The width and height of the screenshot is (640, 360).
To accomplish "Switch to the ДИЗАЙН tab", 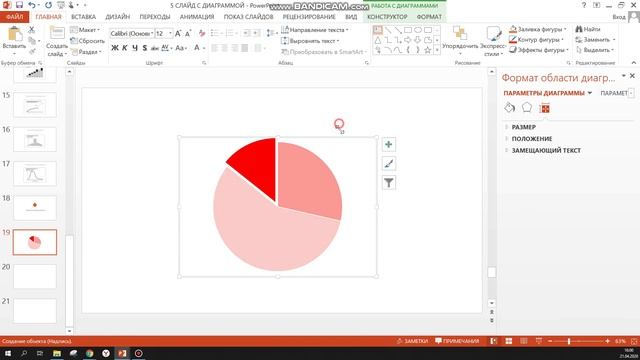I will (x=118, y=17).
